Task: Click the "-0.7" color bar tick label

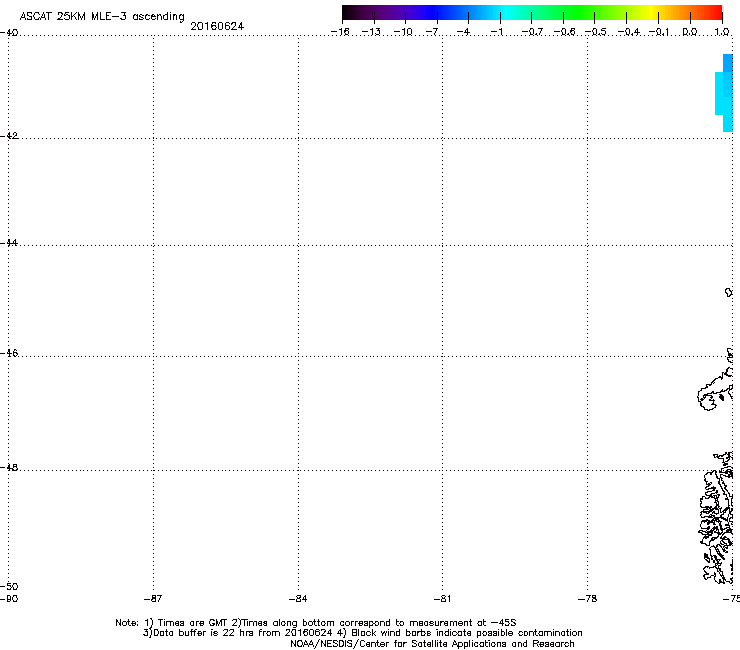Action: point(532,32)
